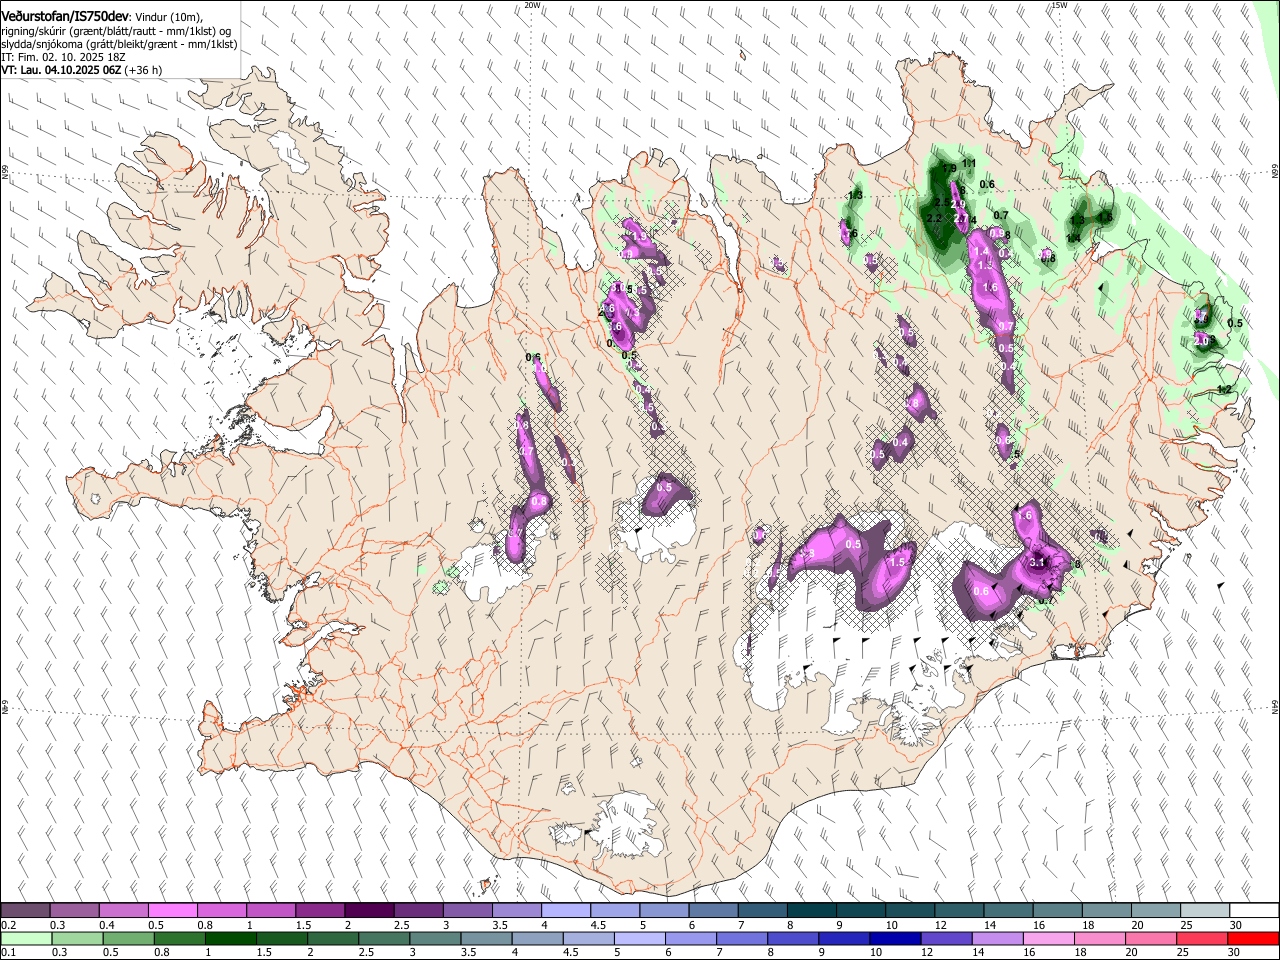
Task: Click the '1.2' precipitation value in east
Action: [x=1224, y=390]
